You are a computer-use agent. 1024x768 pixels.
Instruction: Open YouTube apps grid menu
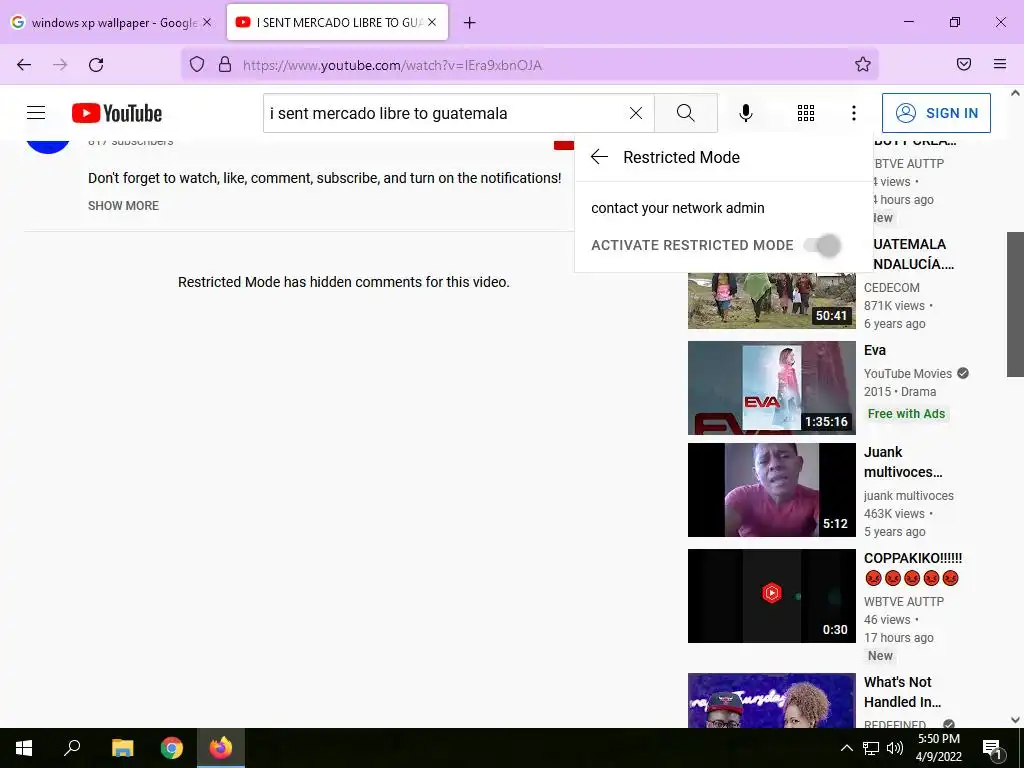[x=806, y=113]
